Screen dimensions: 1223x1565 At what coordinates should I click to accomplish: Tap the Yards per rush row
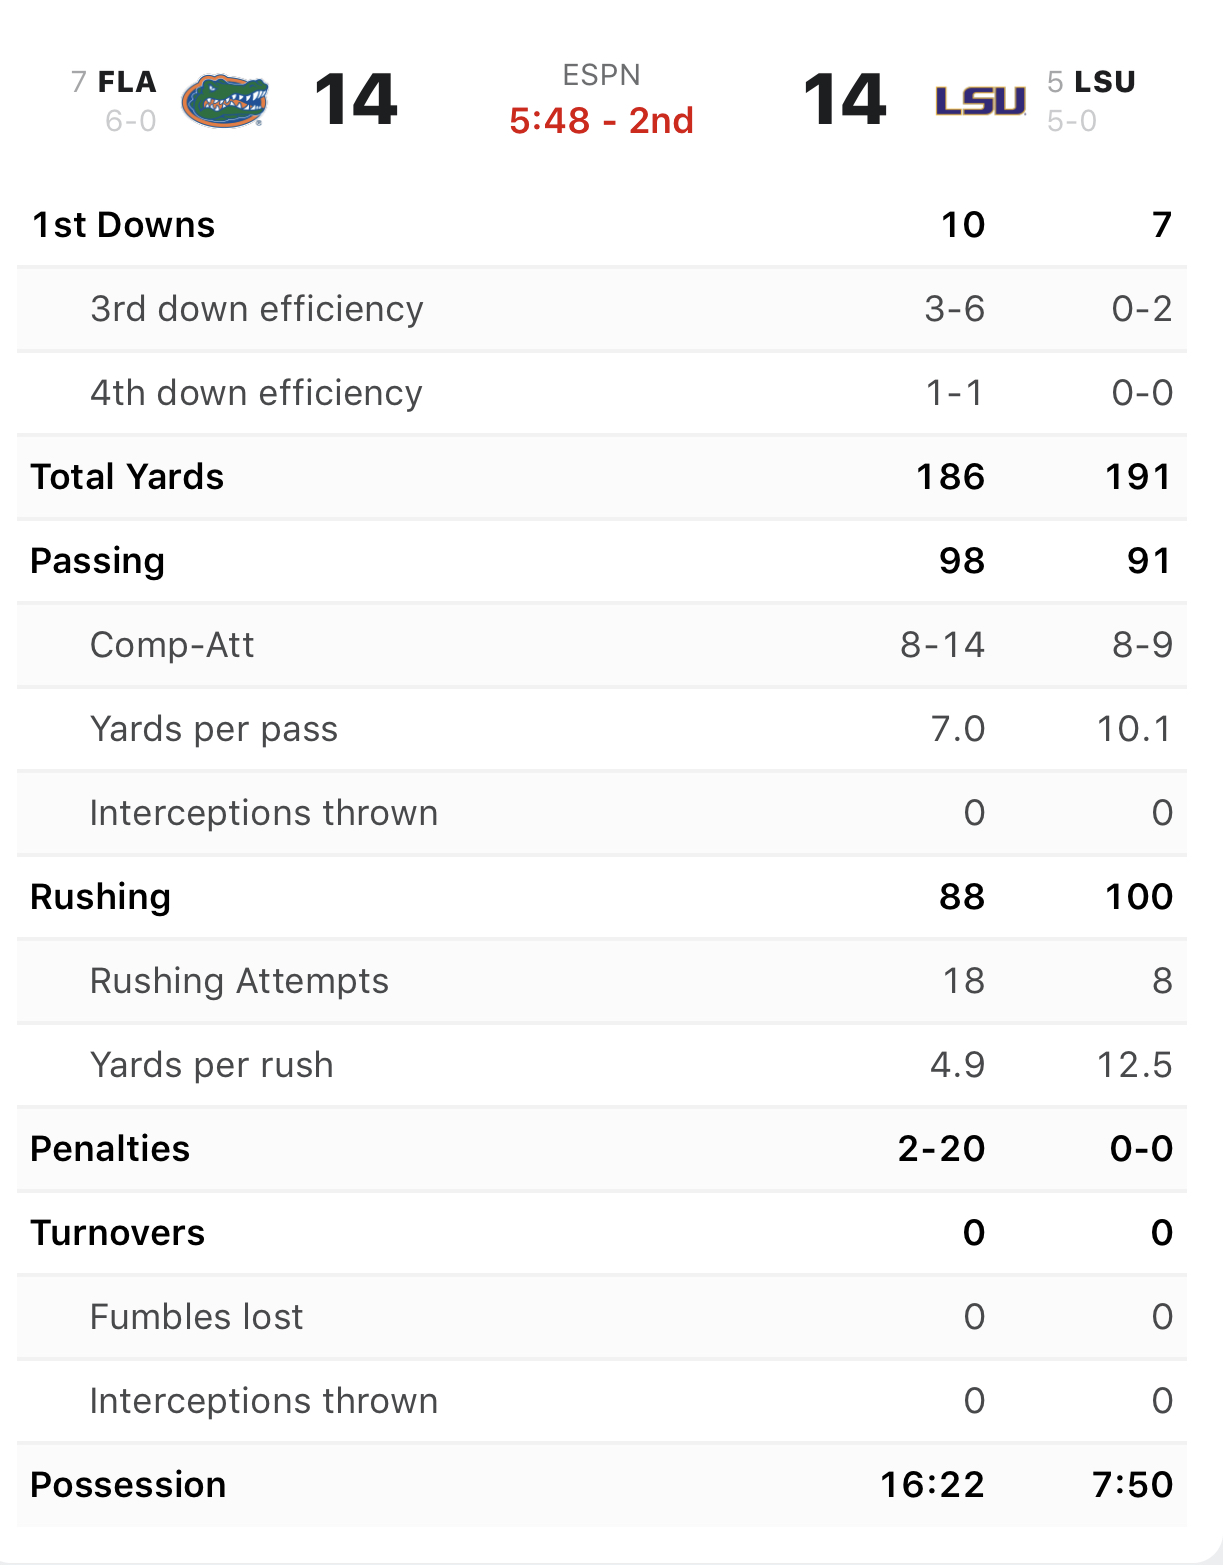coord(602,1065)
